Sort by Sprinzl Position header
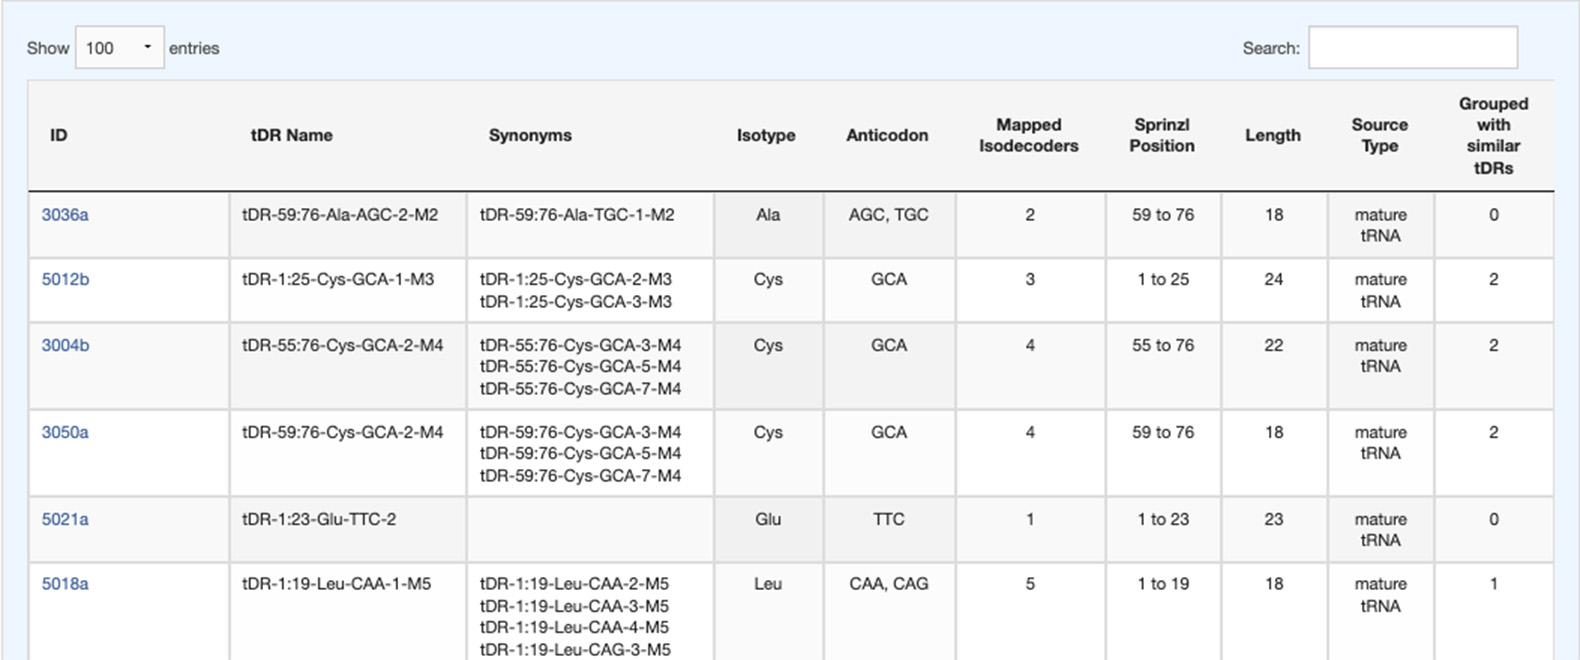The image size is (1580, 660). pos(1162,136)
